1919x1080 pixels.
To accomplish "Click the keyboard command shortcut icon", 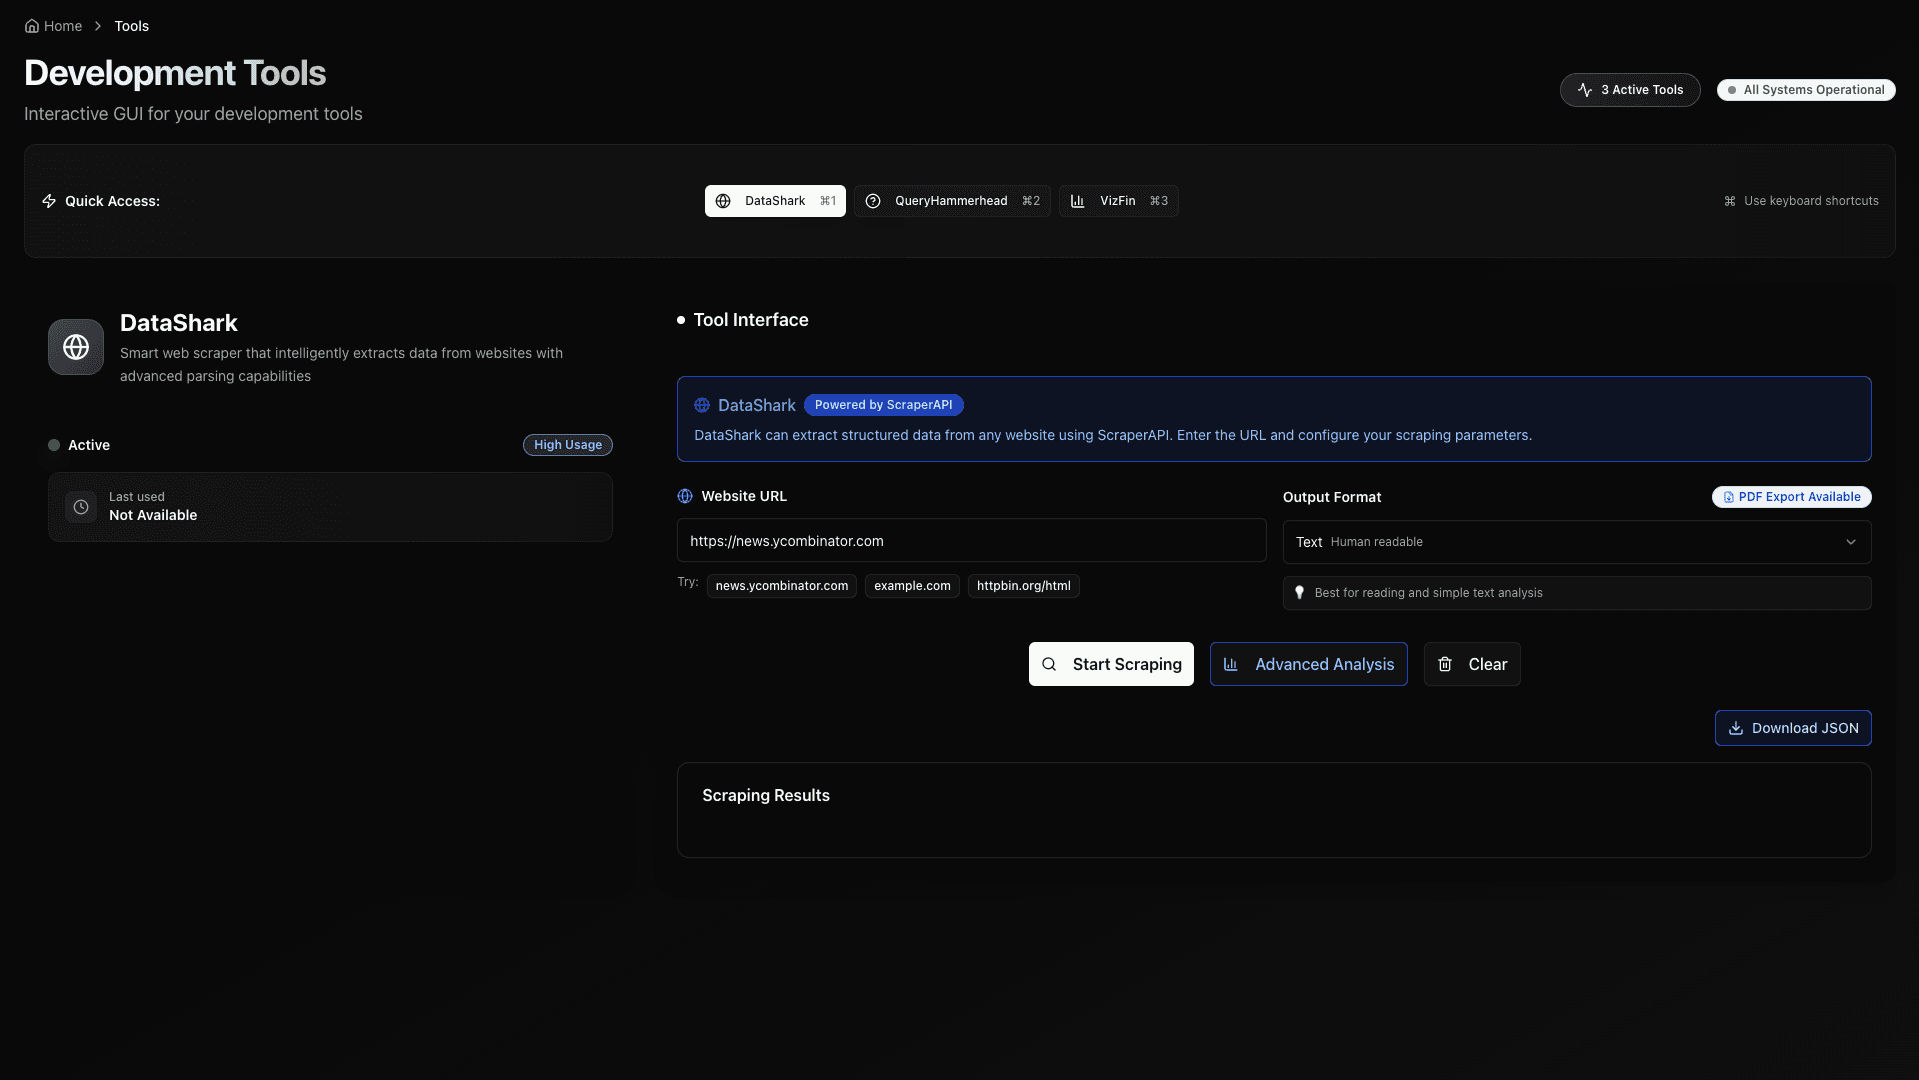I will [1730, 201].
